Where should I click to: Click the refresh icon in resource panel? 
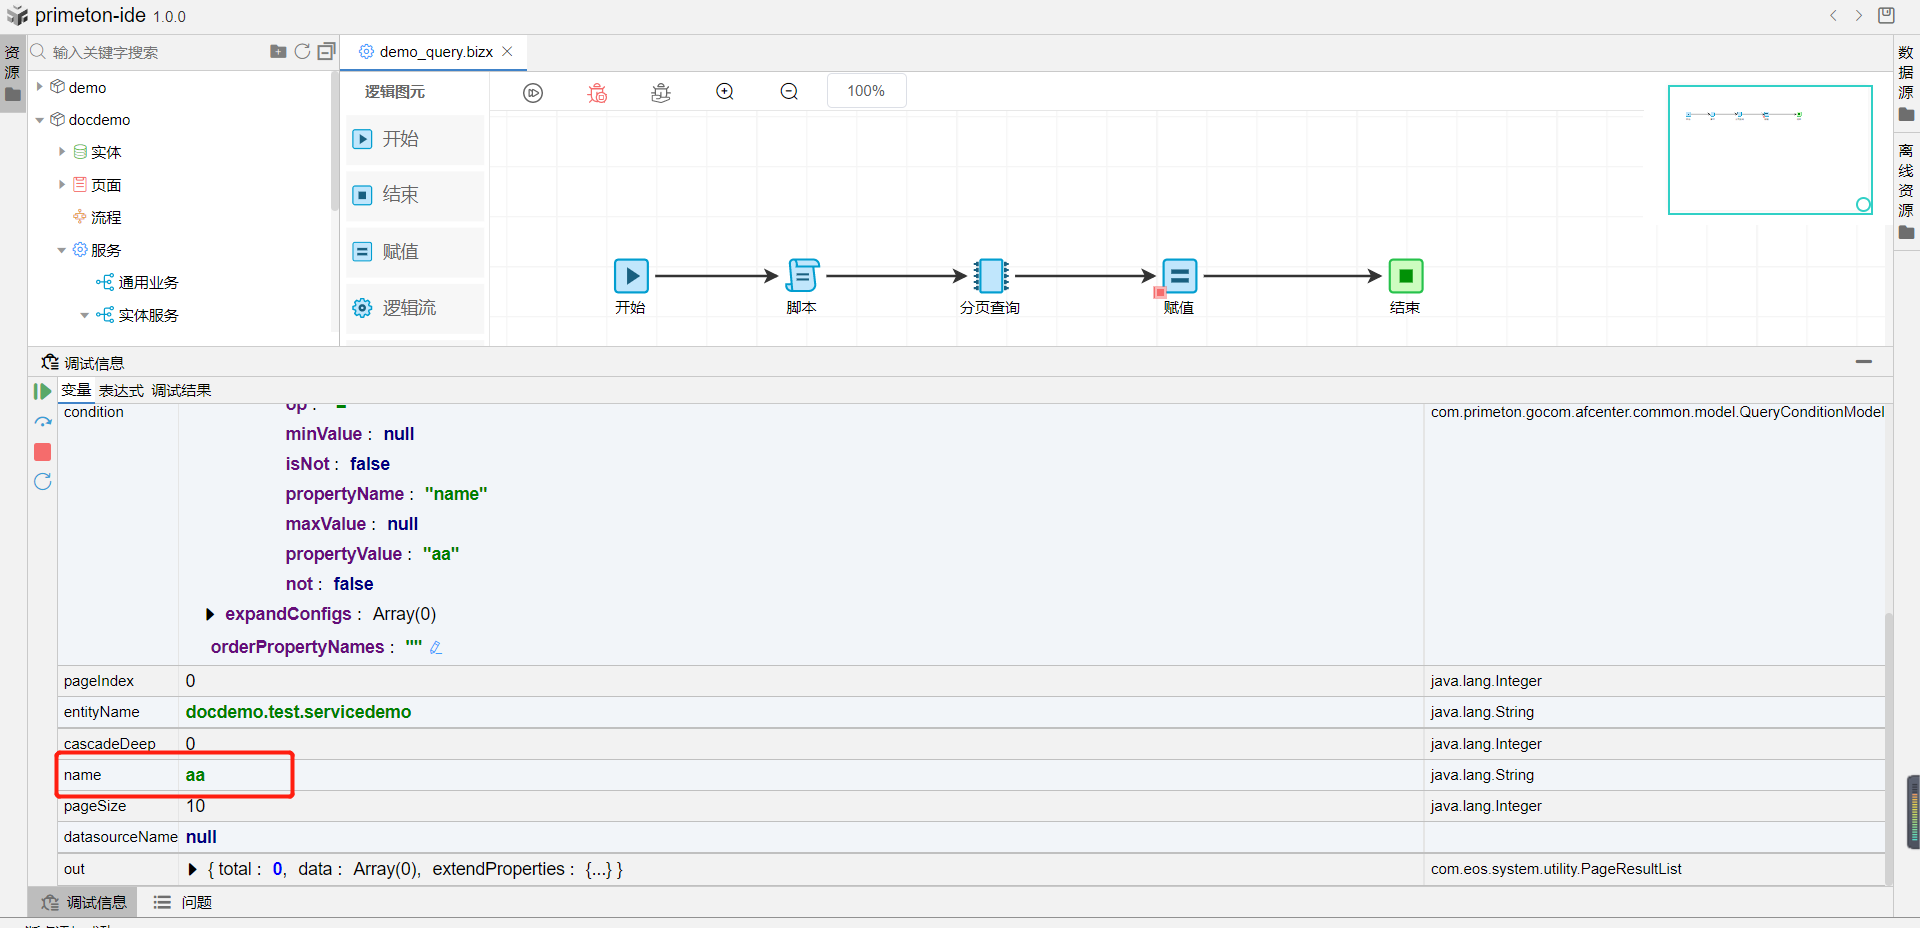point(302,52)
